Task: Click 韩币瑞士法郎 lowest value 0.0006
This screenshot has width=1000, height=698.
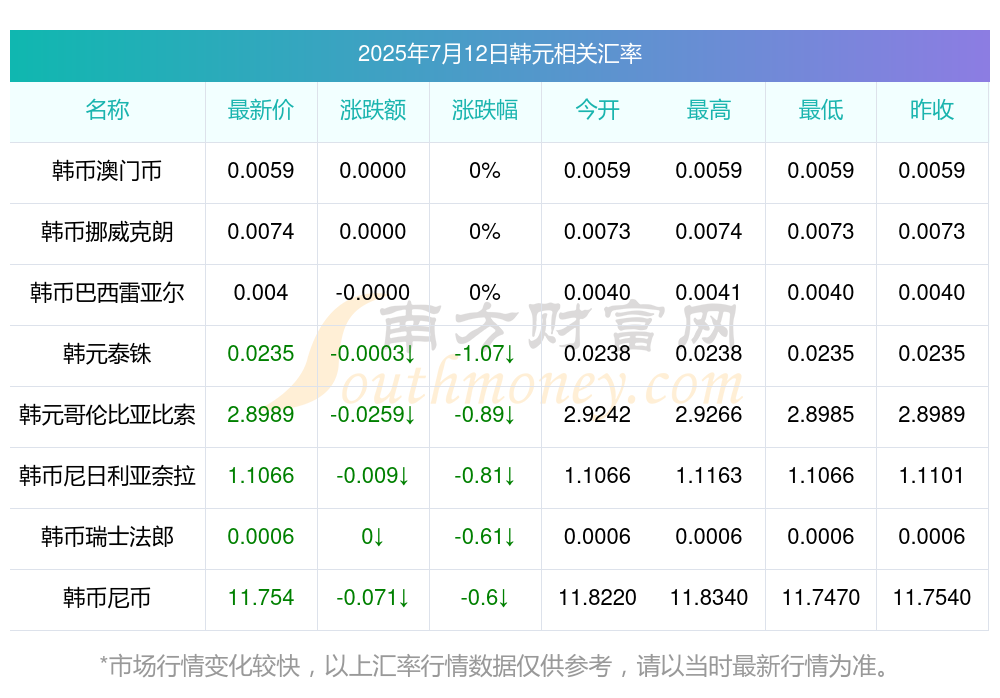Action: point(821,537)
